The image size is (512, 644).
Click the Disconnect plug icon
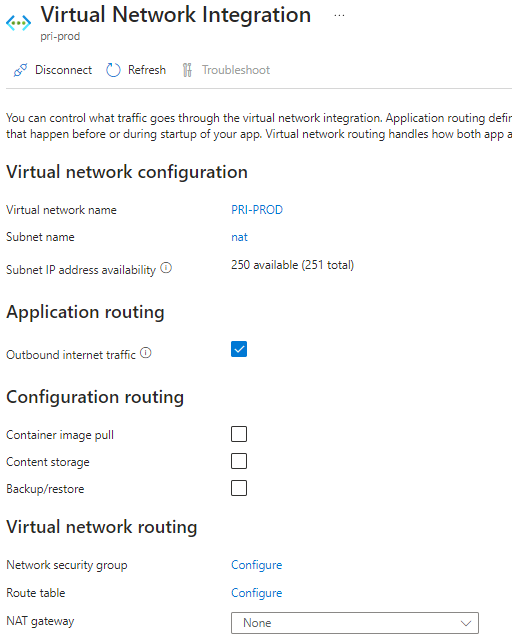coord(20,70)
